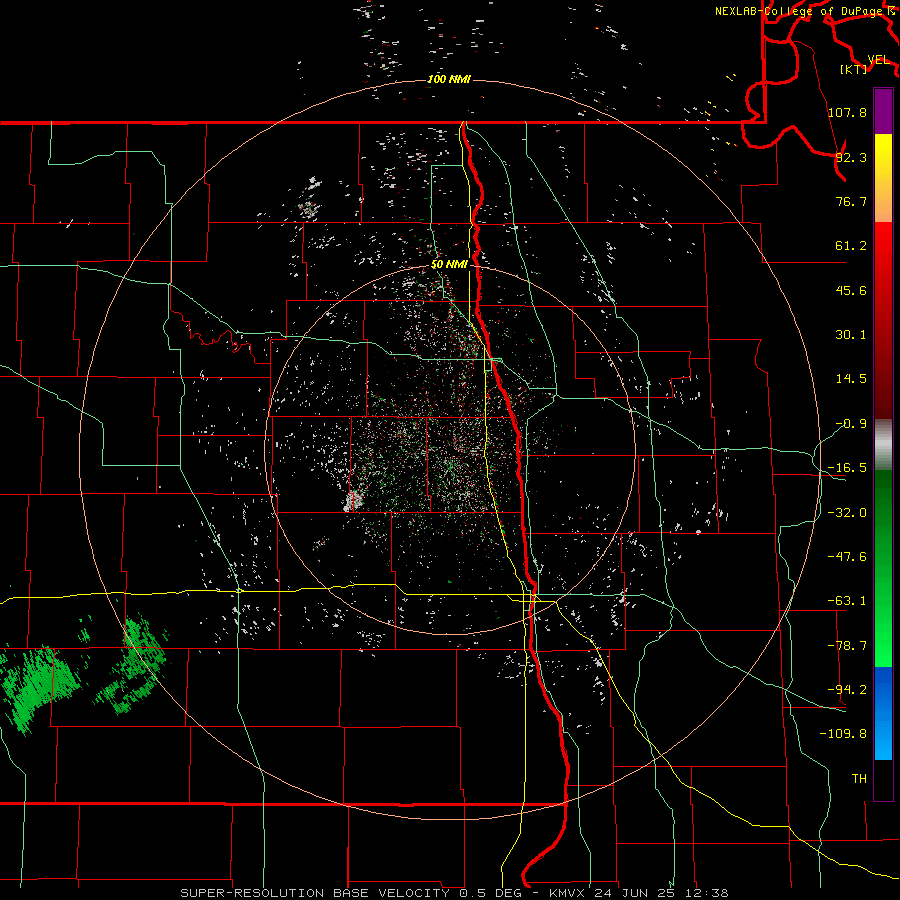Screen dimensions: 900x900
Task: Pick the green segment of color bar
Action: [x=883, y=568]
